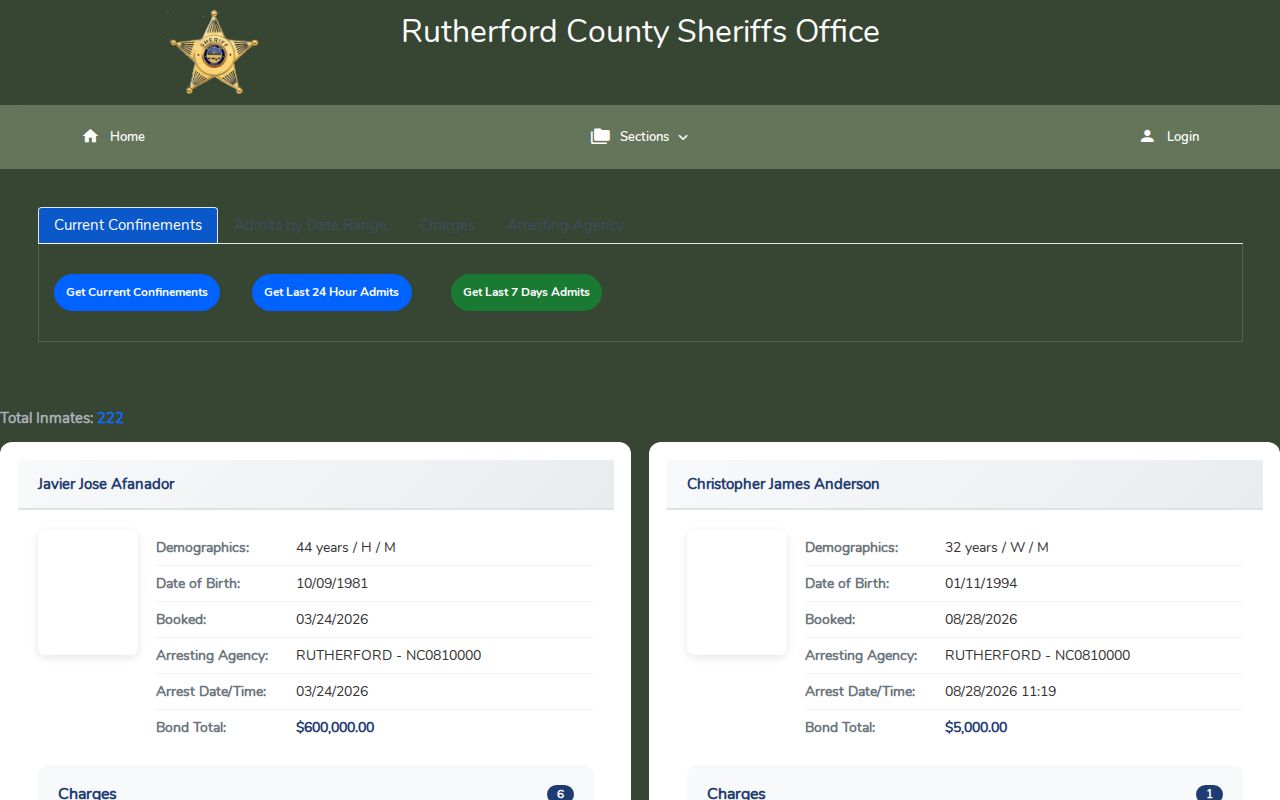This screenshot has width=1280, height=800.
Task: Expand the Sections dropdown chevron
Action: 683,137
